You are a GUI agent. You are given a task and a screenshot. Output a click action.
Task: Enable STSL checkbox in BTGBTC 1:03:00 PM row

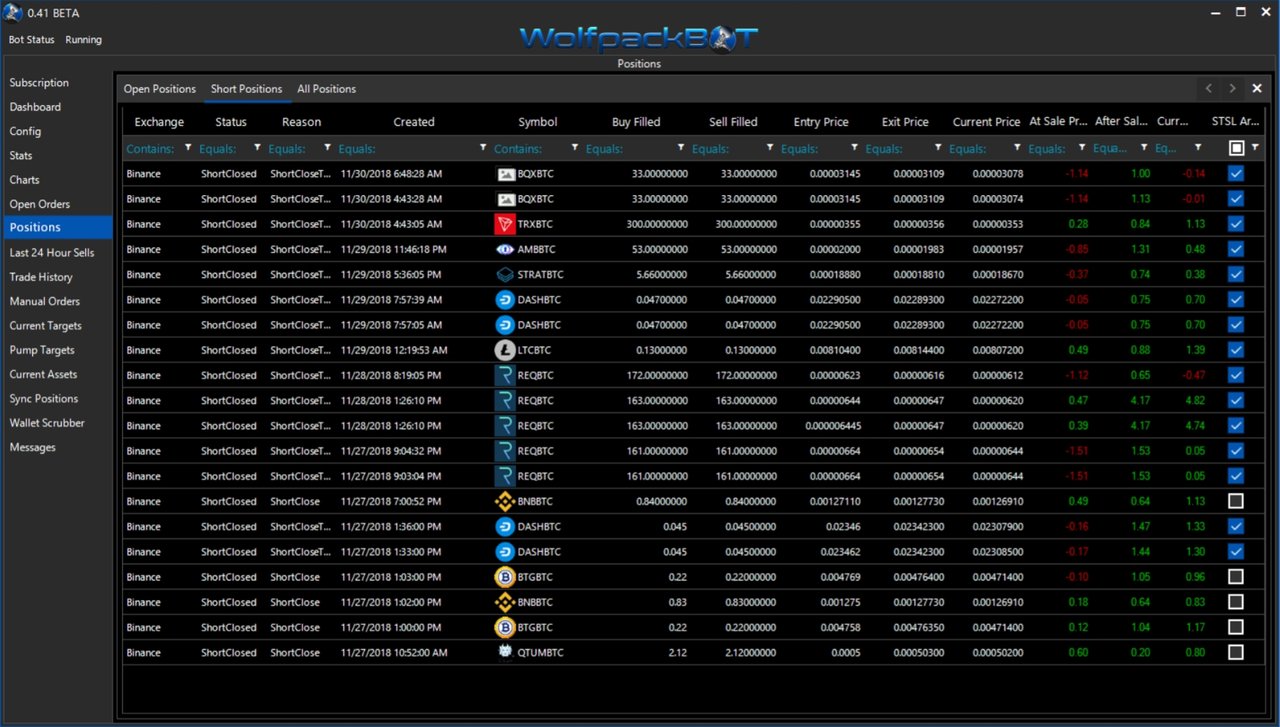click(1236, 577)
